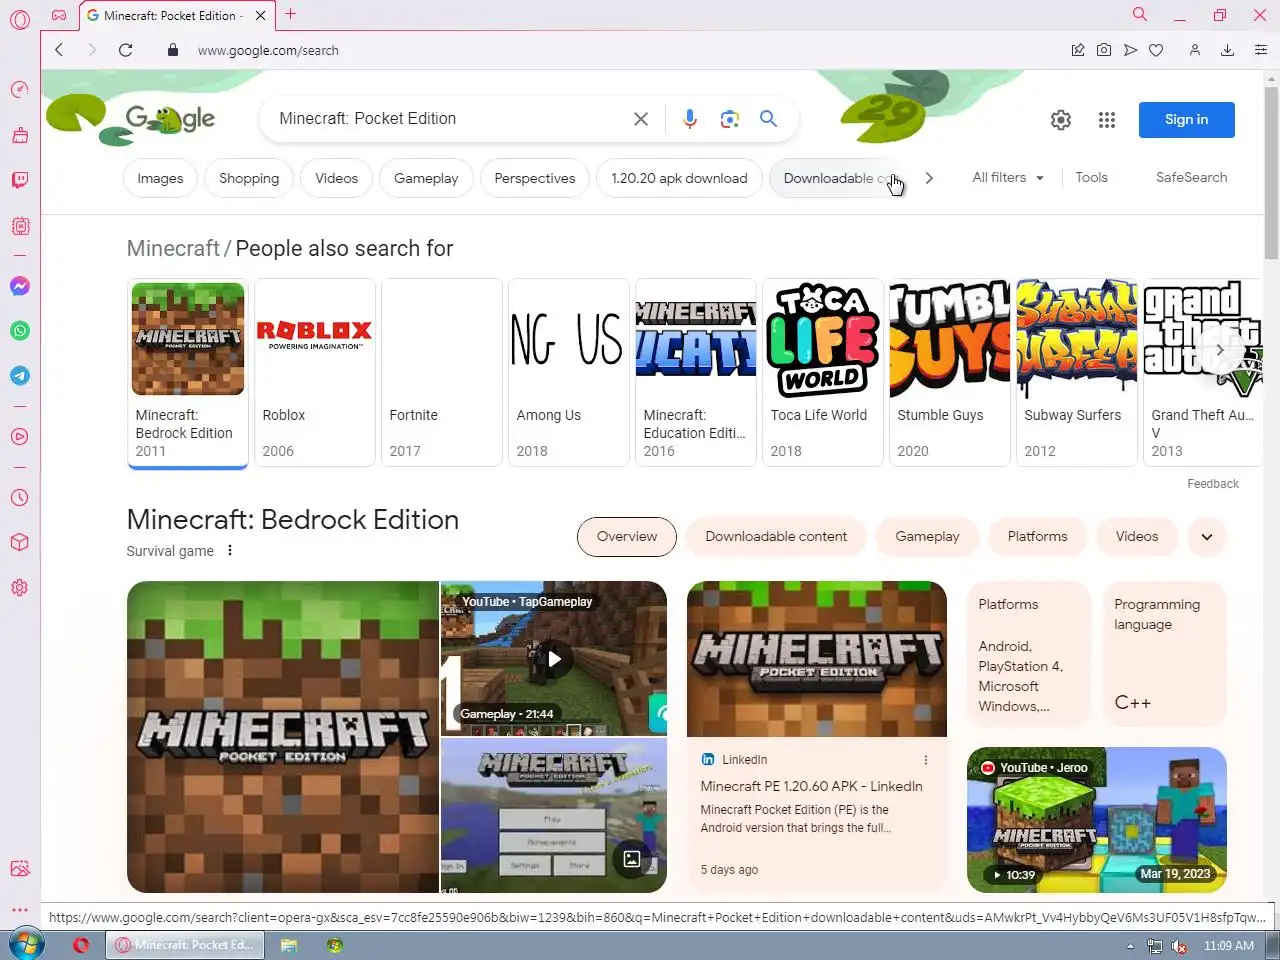The width and height of the screenshot is (1280, 960).
Task: Open LinkedIn result three-dot options
Action: (926, 760)
